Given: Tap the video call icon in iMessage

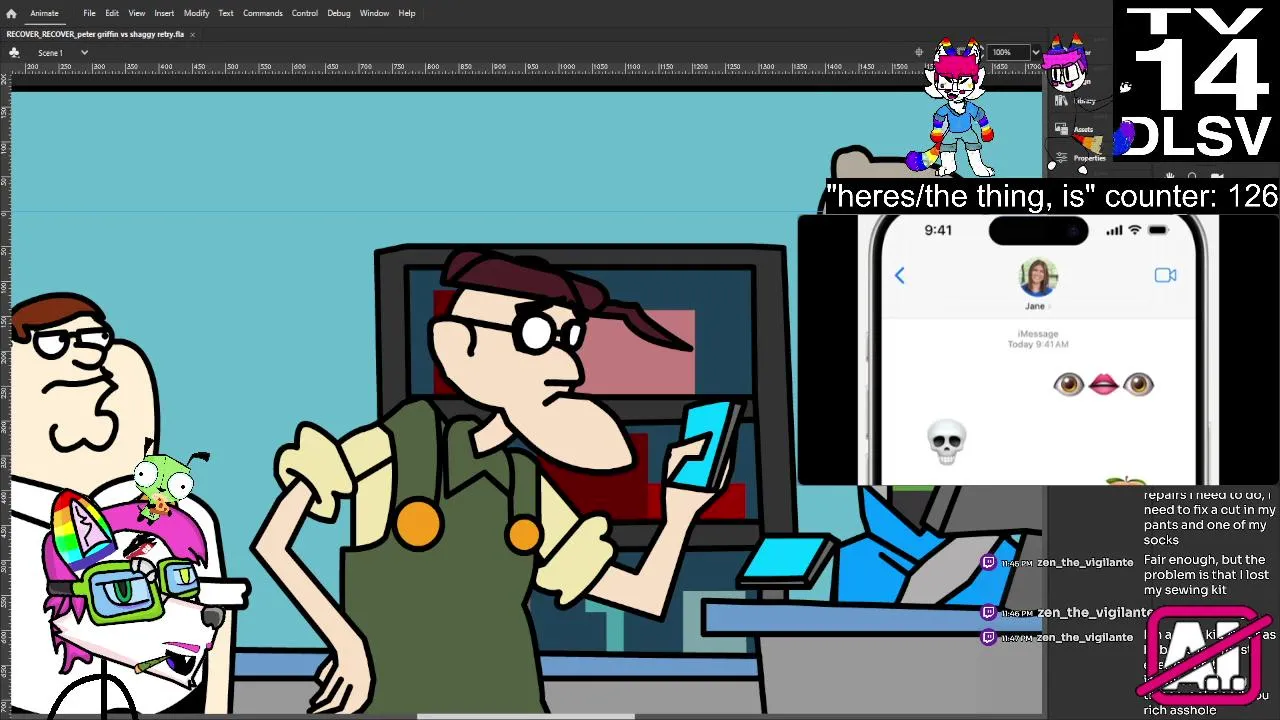Looking at the screenshot, I should [x=1165, y=275].
